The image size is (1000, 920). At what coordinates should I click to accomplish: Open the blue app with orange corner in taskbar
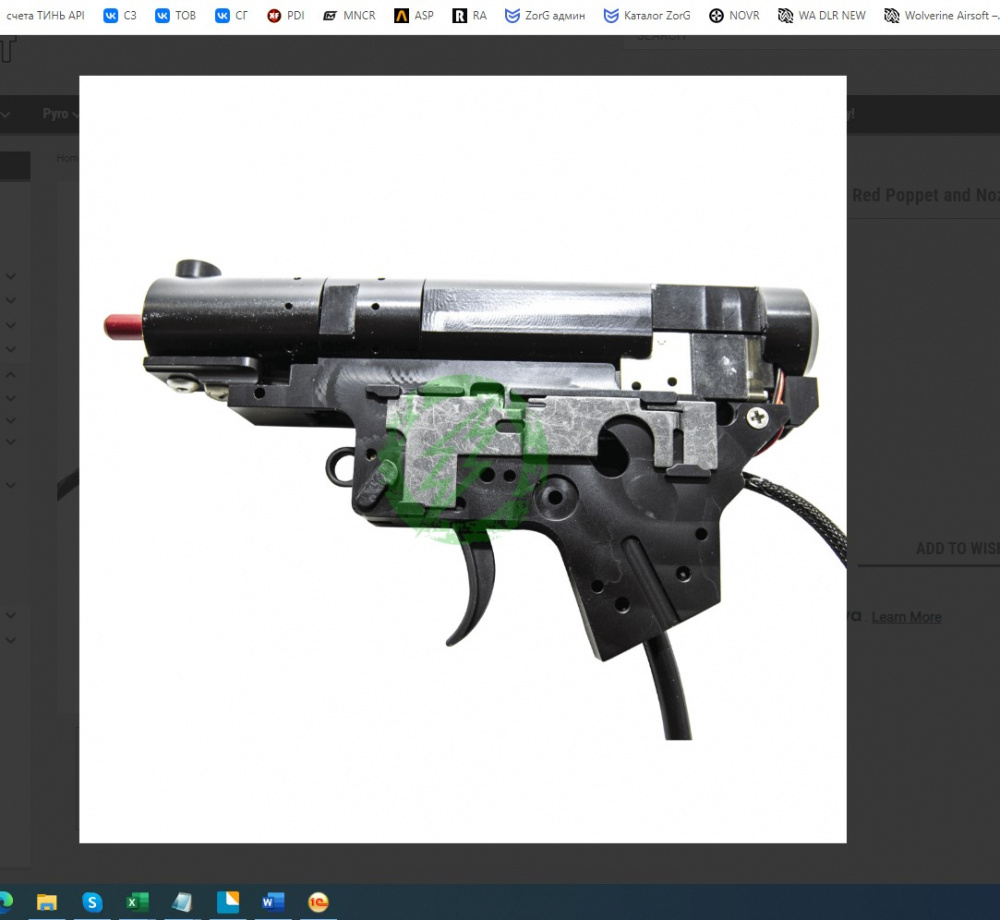tap(228, 902)
